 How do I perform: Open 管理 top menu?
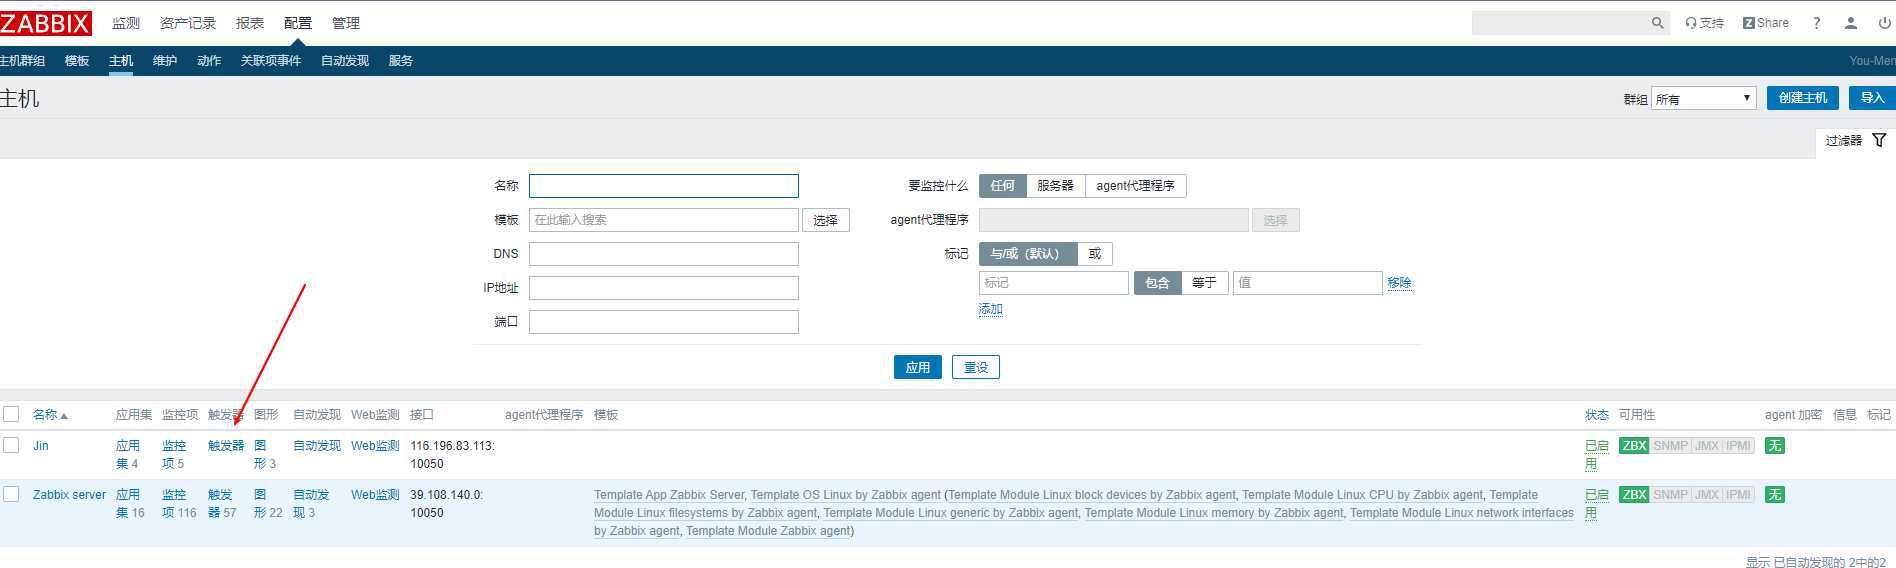pos(346,23)
